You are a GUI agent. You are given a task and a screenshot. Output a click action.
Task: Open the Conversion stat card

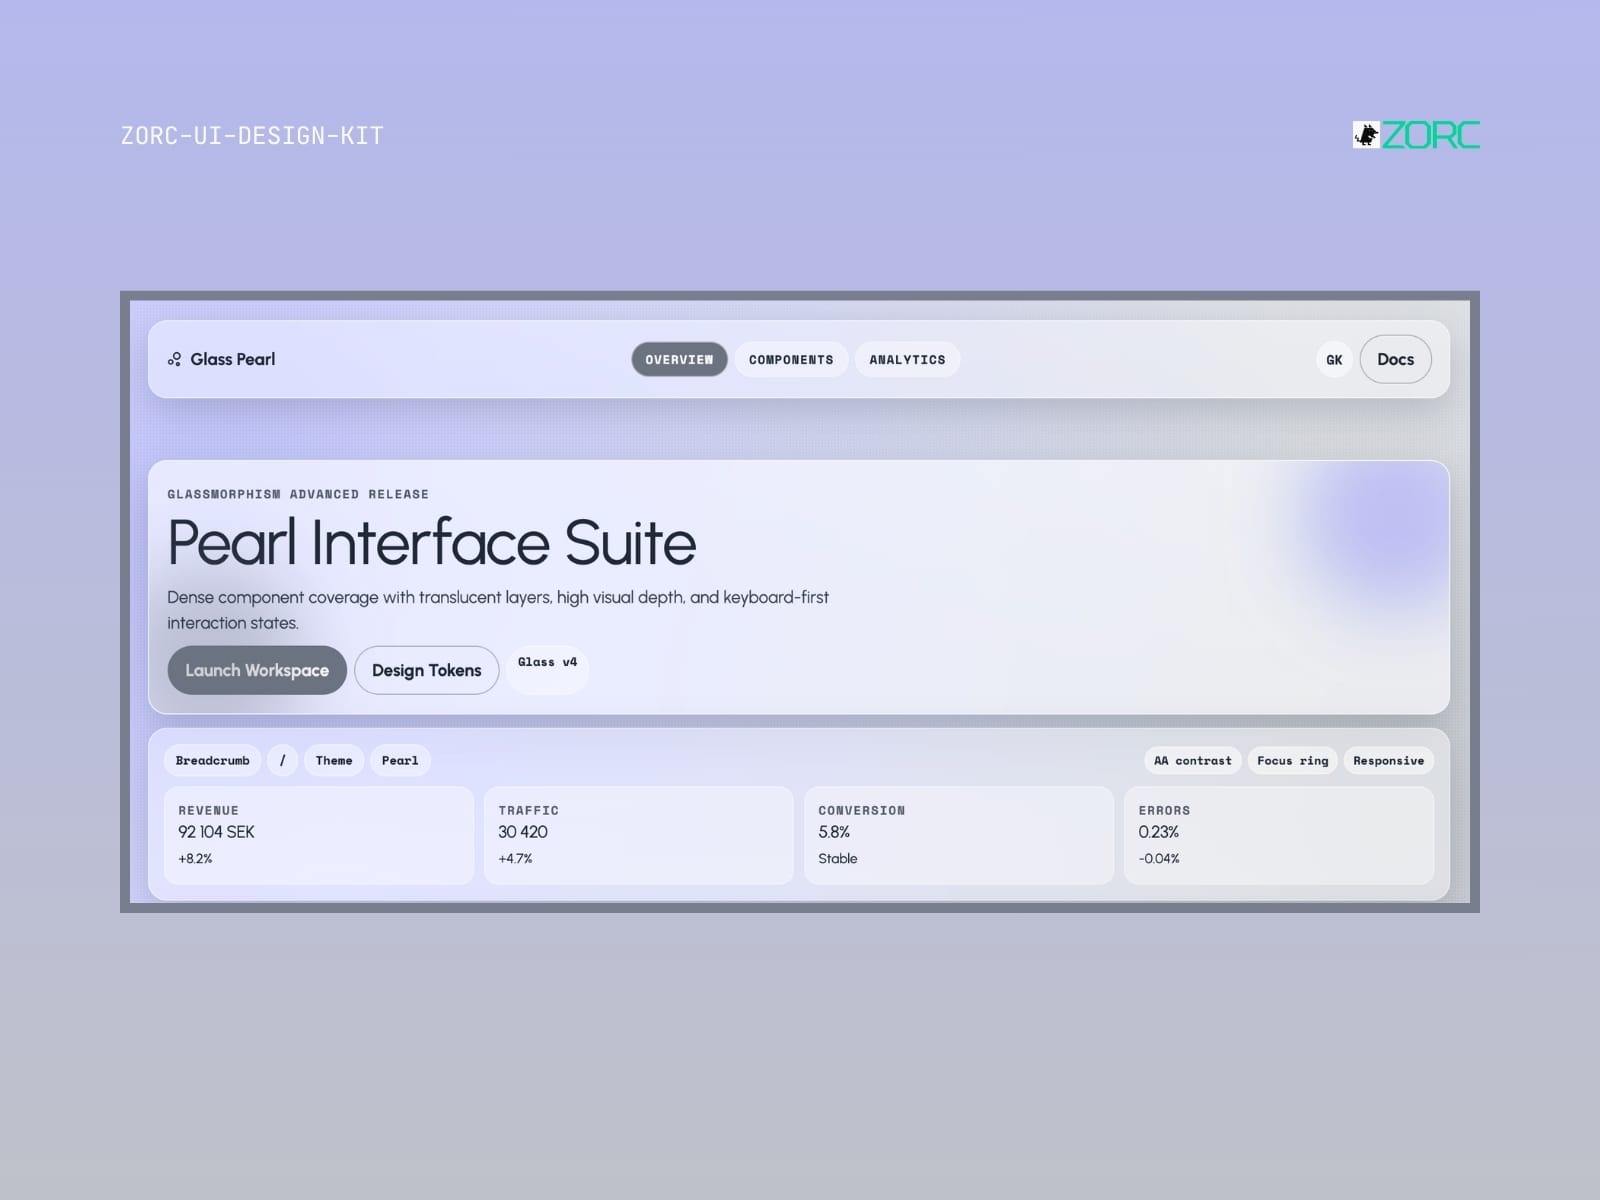(x=959, y=835)
